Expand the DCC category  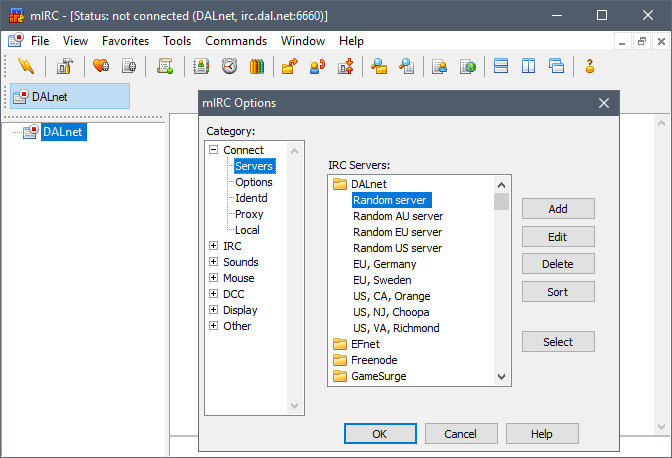[213, 293]
